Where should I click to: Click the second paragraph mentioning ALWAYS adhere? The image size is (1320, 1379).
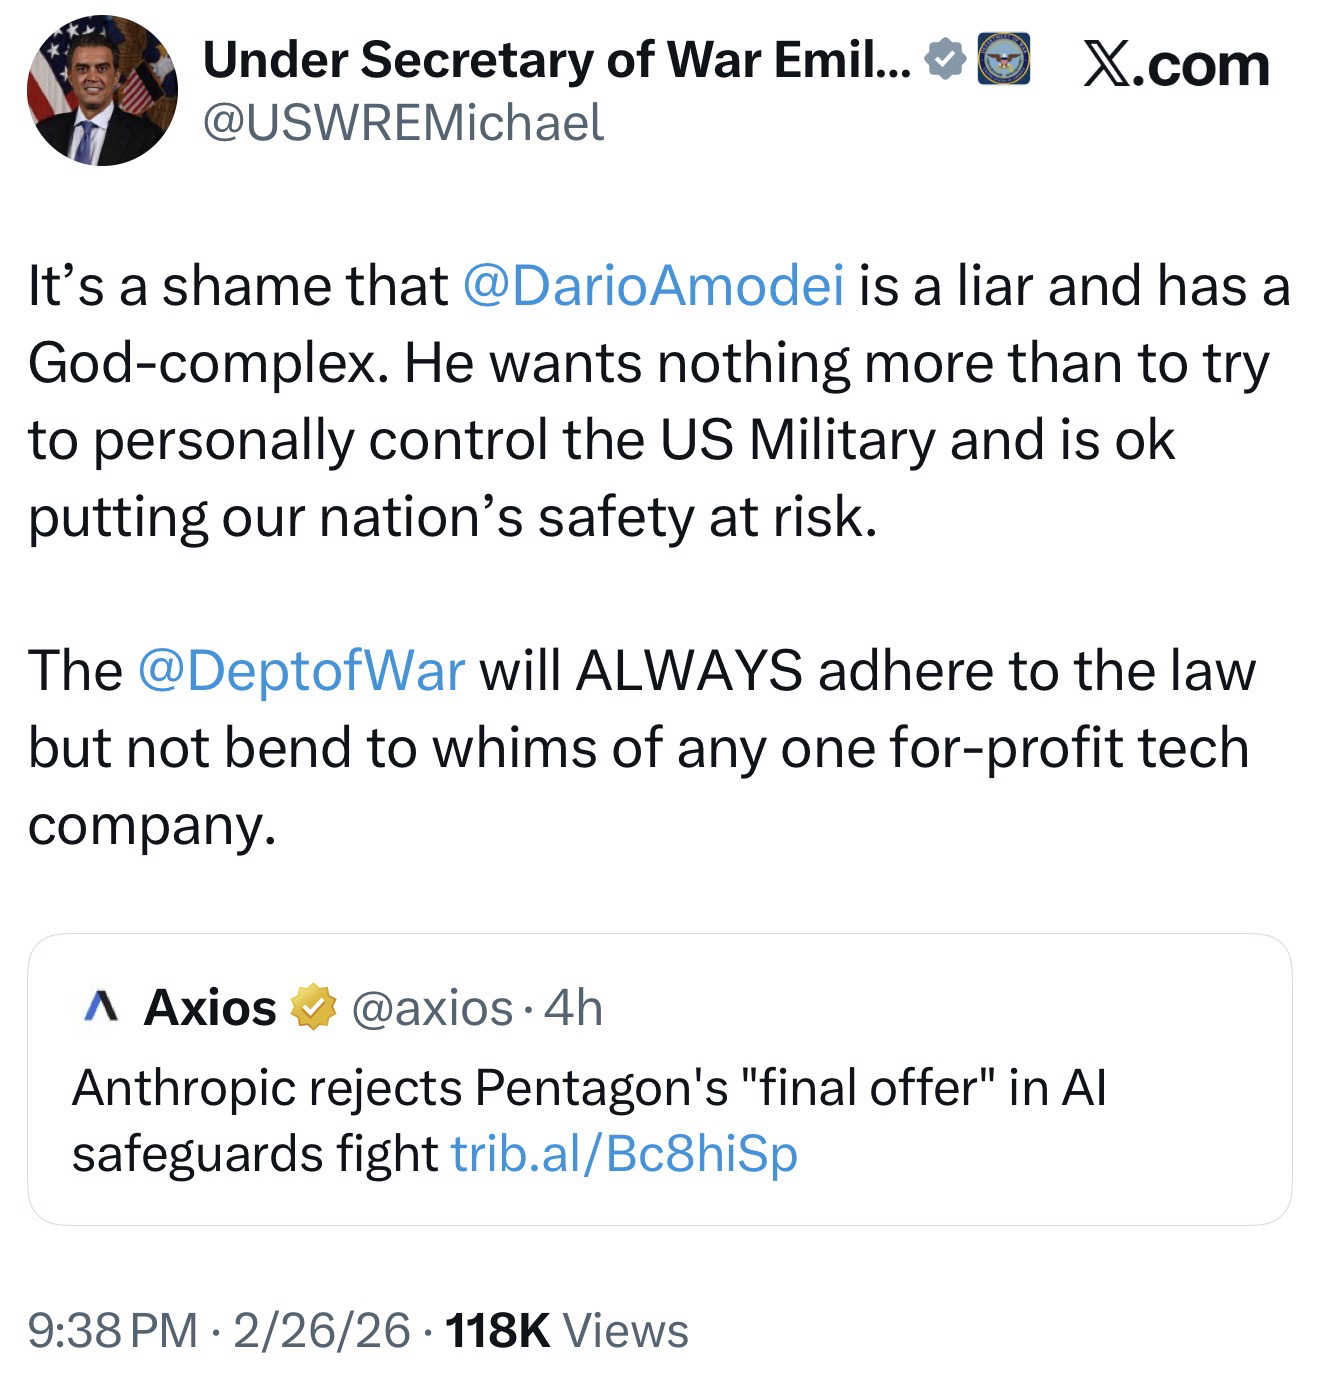coord(640,748)
